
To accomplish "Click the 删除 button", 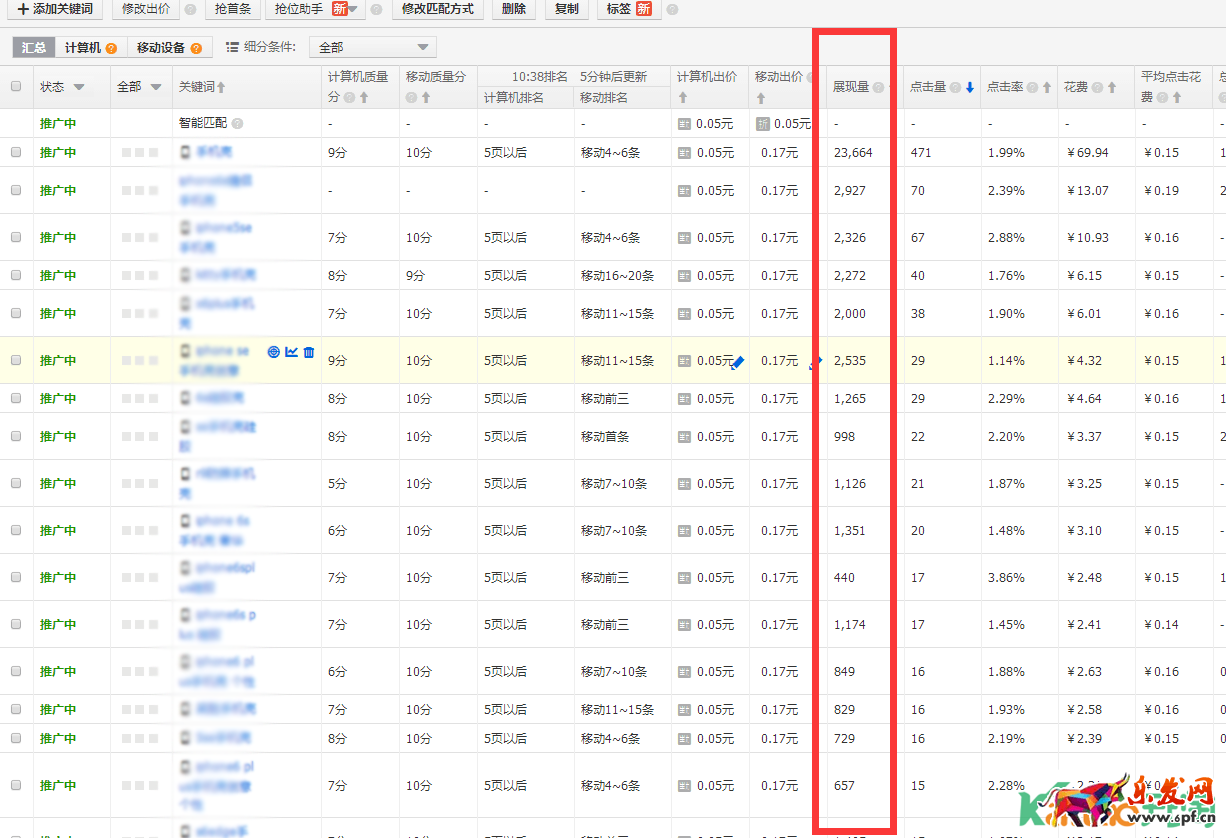I will click(x=513, y=9).
